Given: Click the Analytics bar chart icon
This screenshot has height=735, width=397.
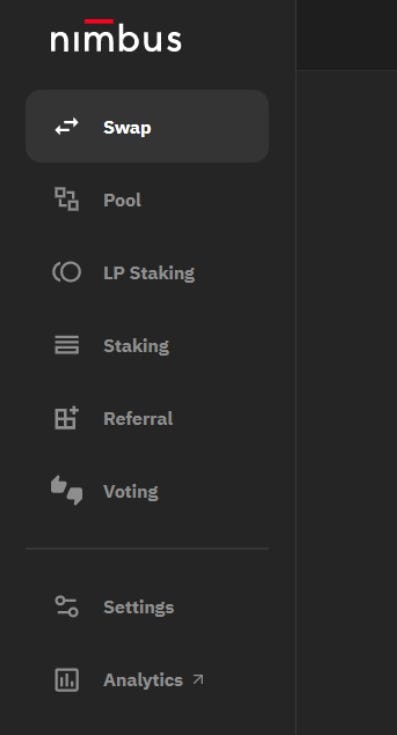Looking at the screenshot, I should [67, 680].
